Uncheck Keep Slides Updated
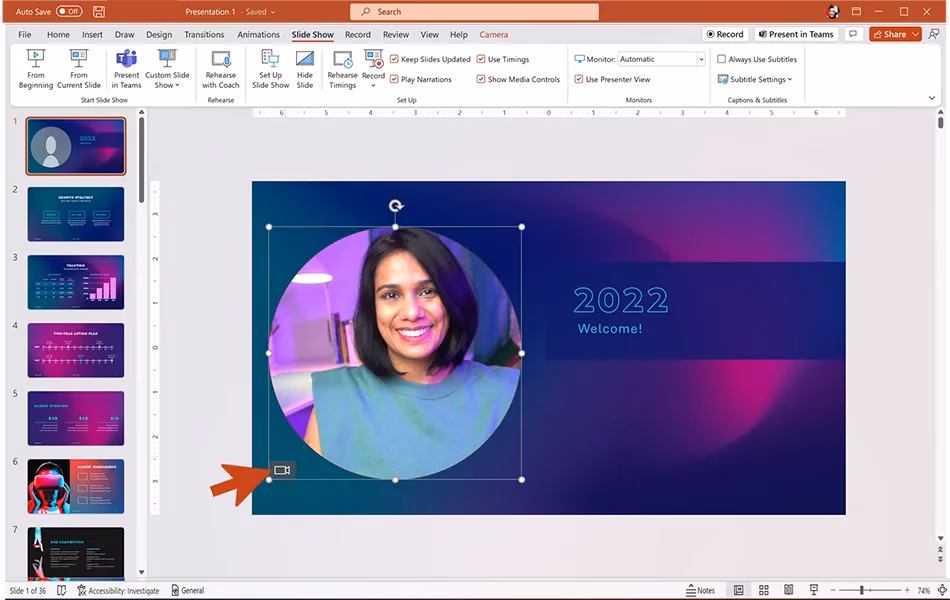 pos(394,58)
